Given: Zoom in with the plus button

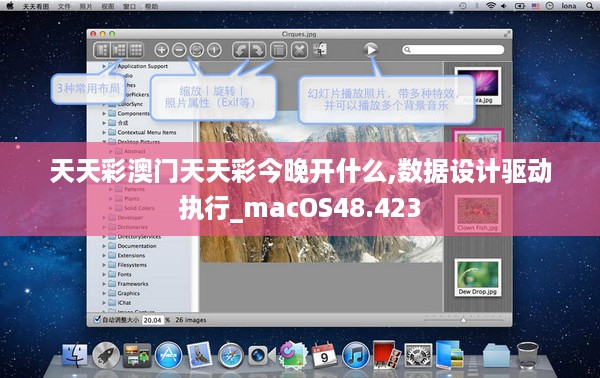Looking at the screenshot, I should tap(161, 50).
